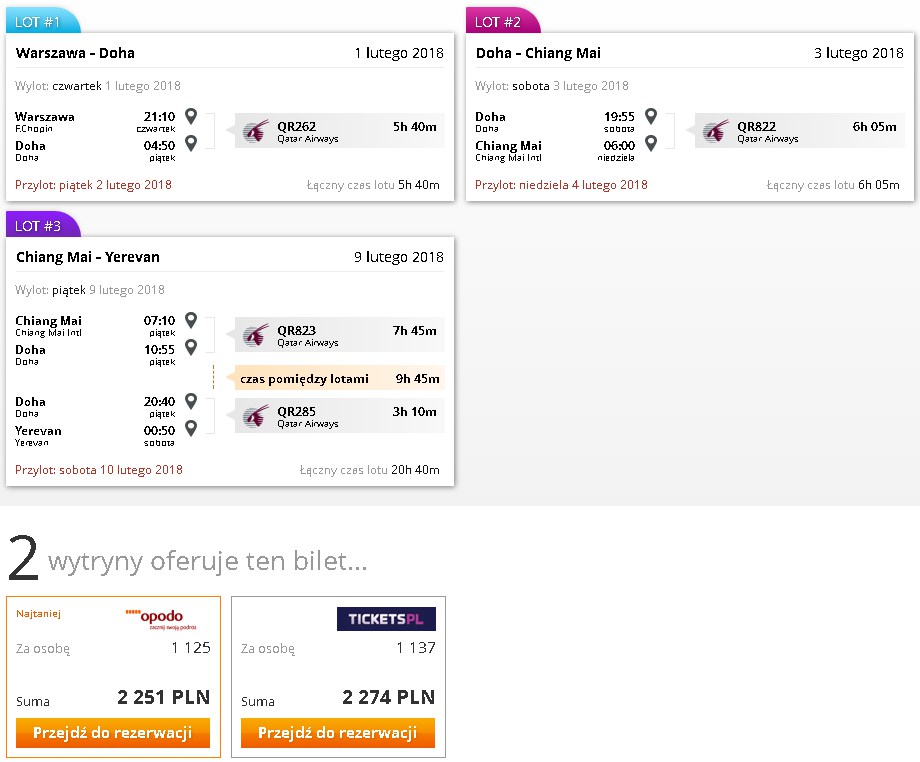Viewport: 920px width, 762px height.
Task: Click the Opodo logo
Action: point(161,619)
